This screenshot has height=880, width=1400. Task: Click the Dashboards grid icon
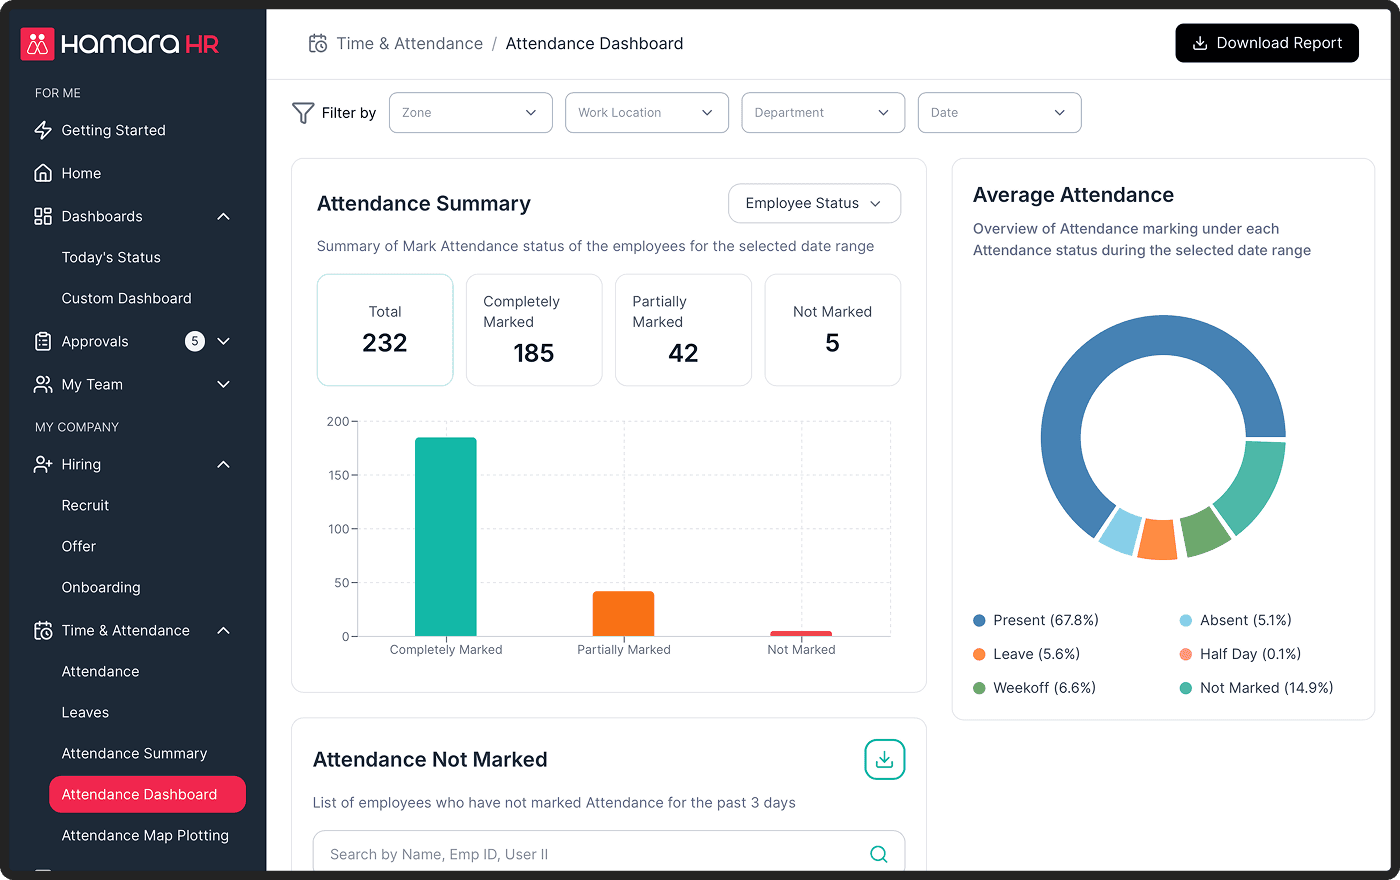[43, 216]
